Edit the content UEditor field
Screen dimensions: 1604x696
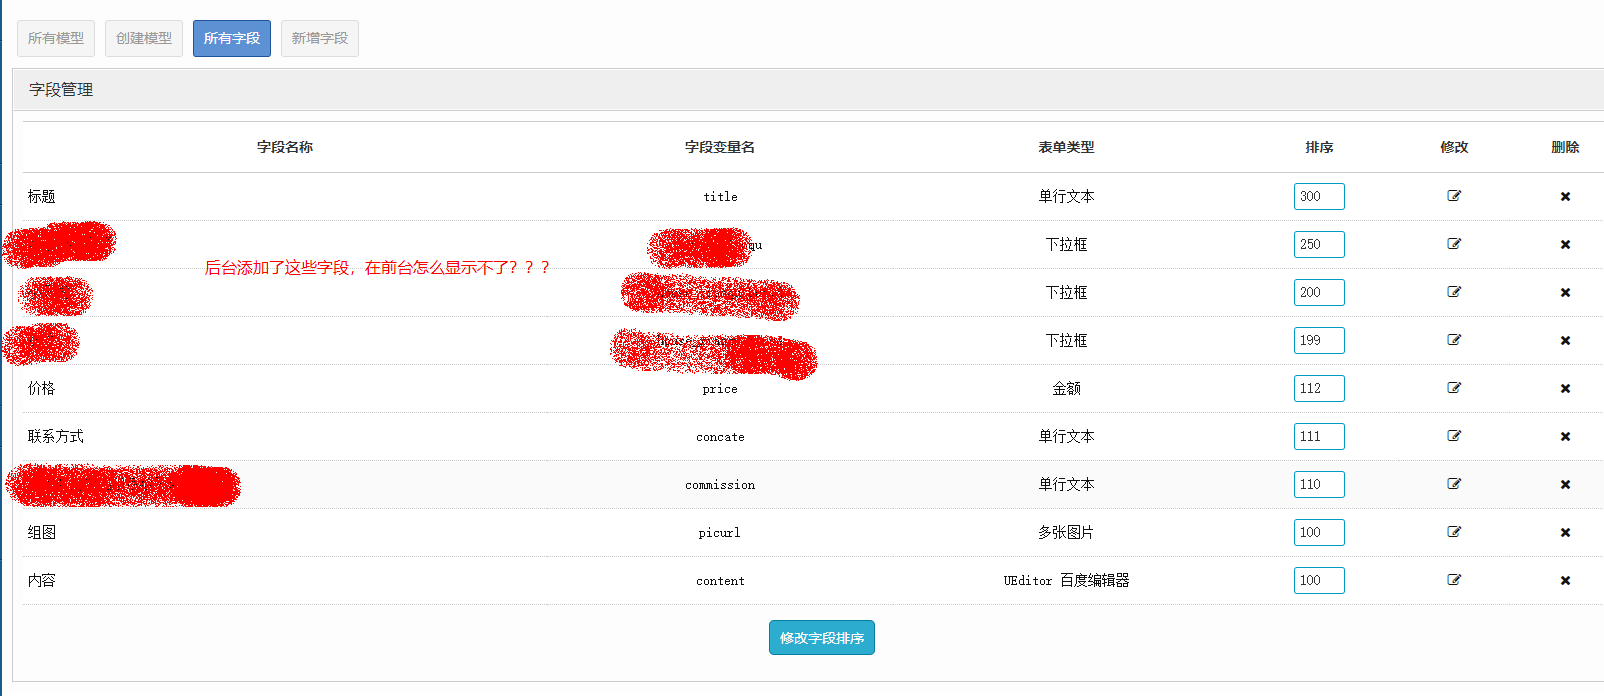pos(1454,580)
